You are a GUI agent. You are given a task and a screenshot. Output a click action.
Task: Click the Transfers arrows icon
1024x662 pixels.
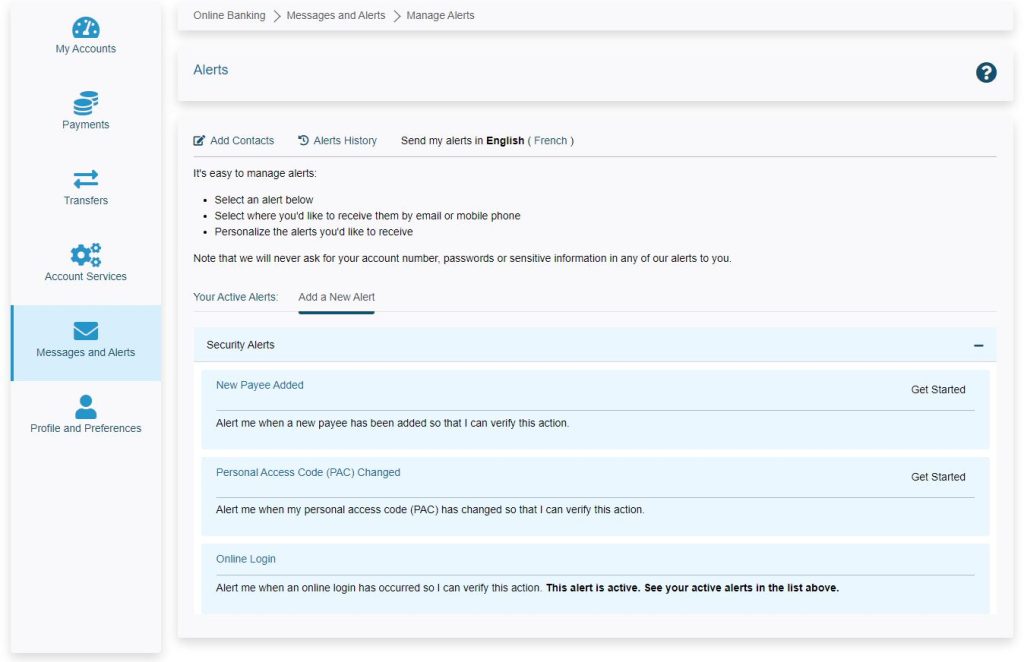pos(85,180)
